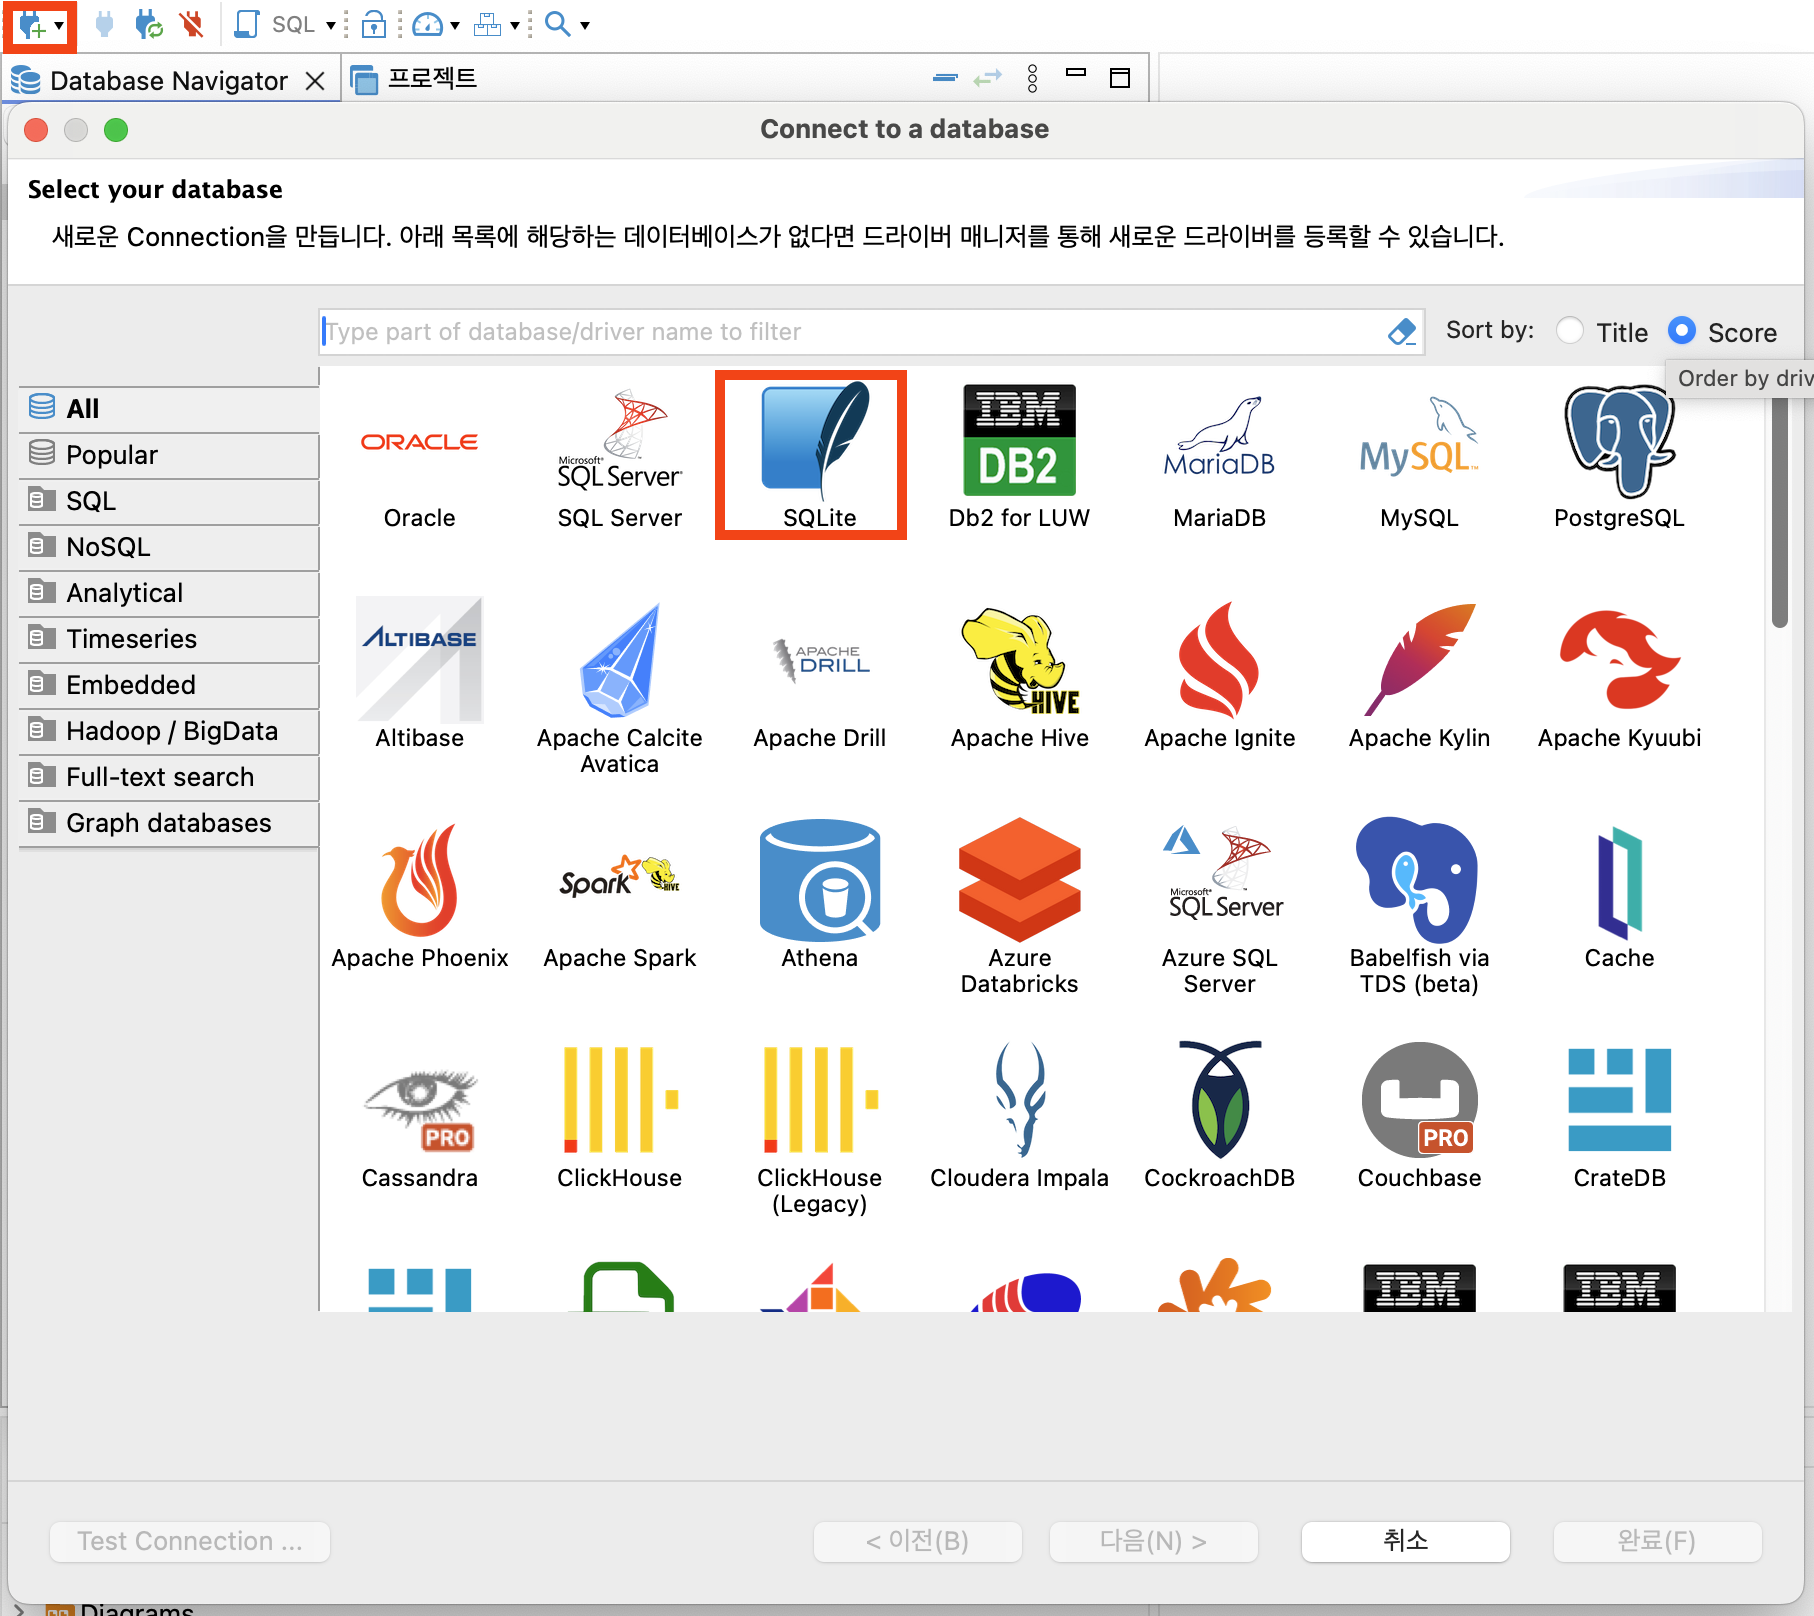
Task: Choose the SQL Server driver icon
Action: click(x=619, y=456)
